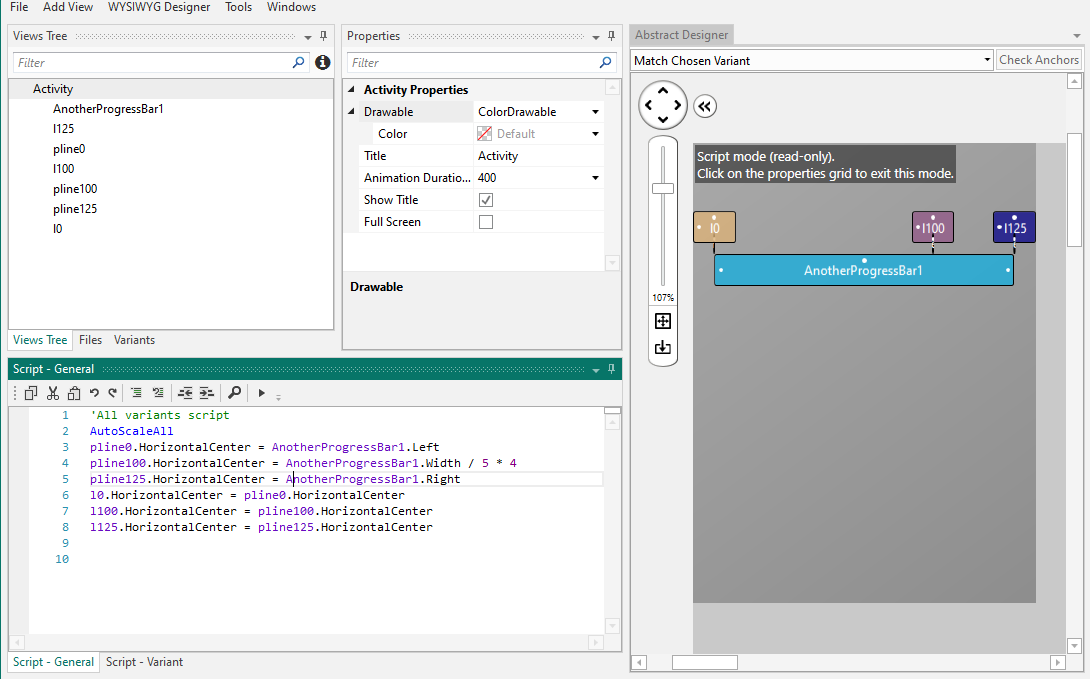Open the Match Chosen Variant dropdown
This screenshot has width=1090, height=679.
[986, 60]
